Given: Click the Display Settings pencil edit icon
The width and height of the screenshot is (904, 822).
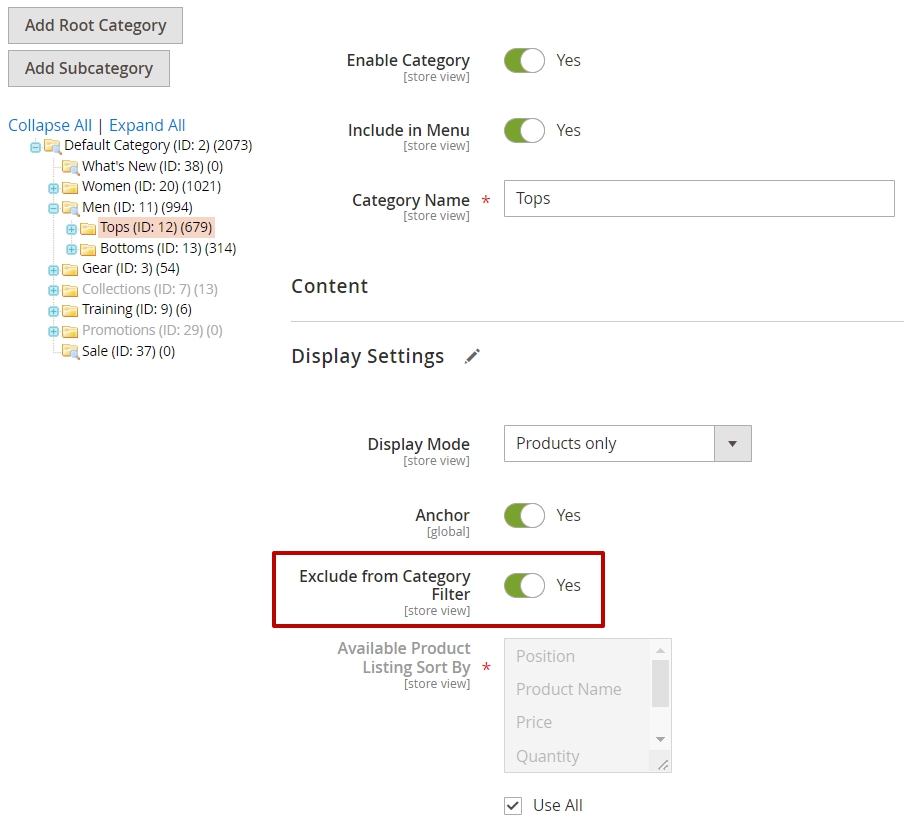Looking at the screenshot, I should pyautogui.click(x=472, y=356).
